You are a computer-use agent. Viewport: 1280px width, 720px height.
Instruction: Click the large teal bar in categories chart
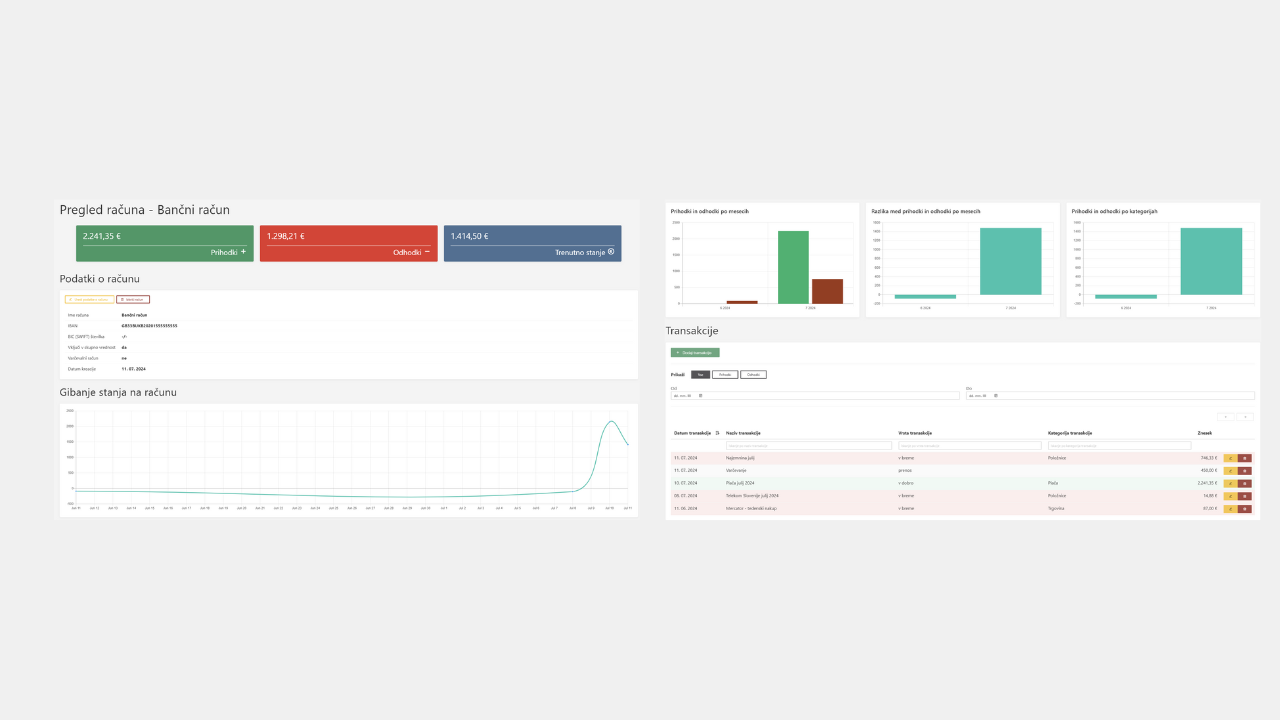point(1211,261)
